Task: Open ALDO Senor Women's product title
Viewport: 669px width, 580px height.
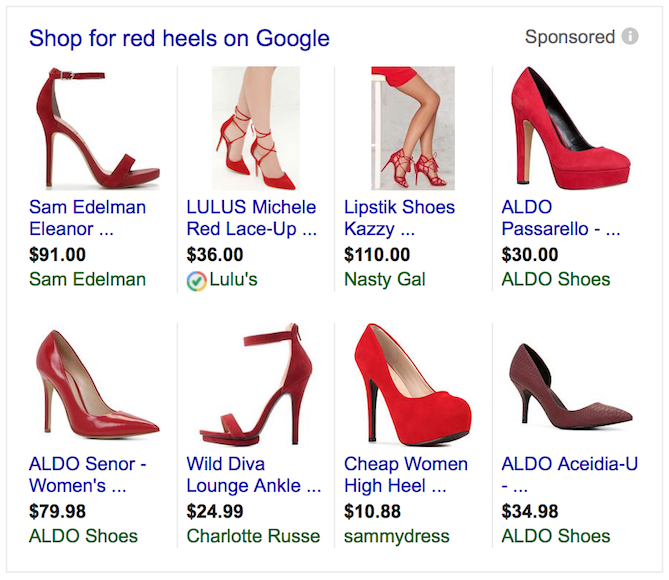Action: [88, 475]
